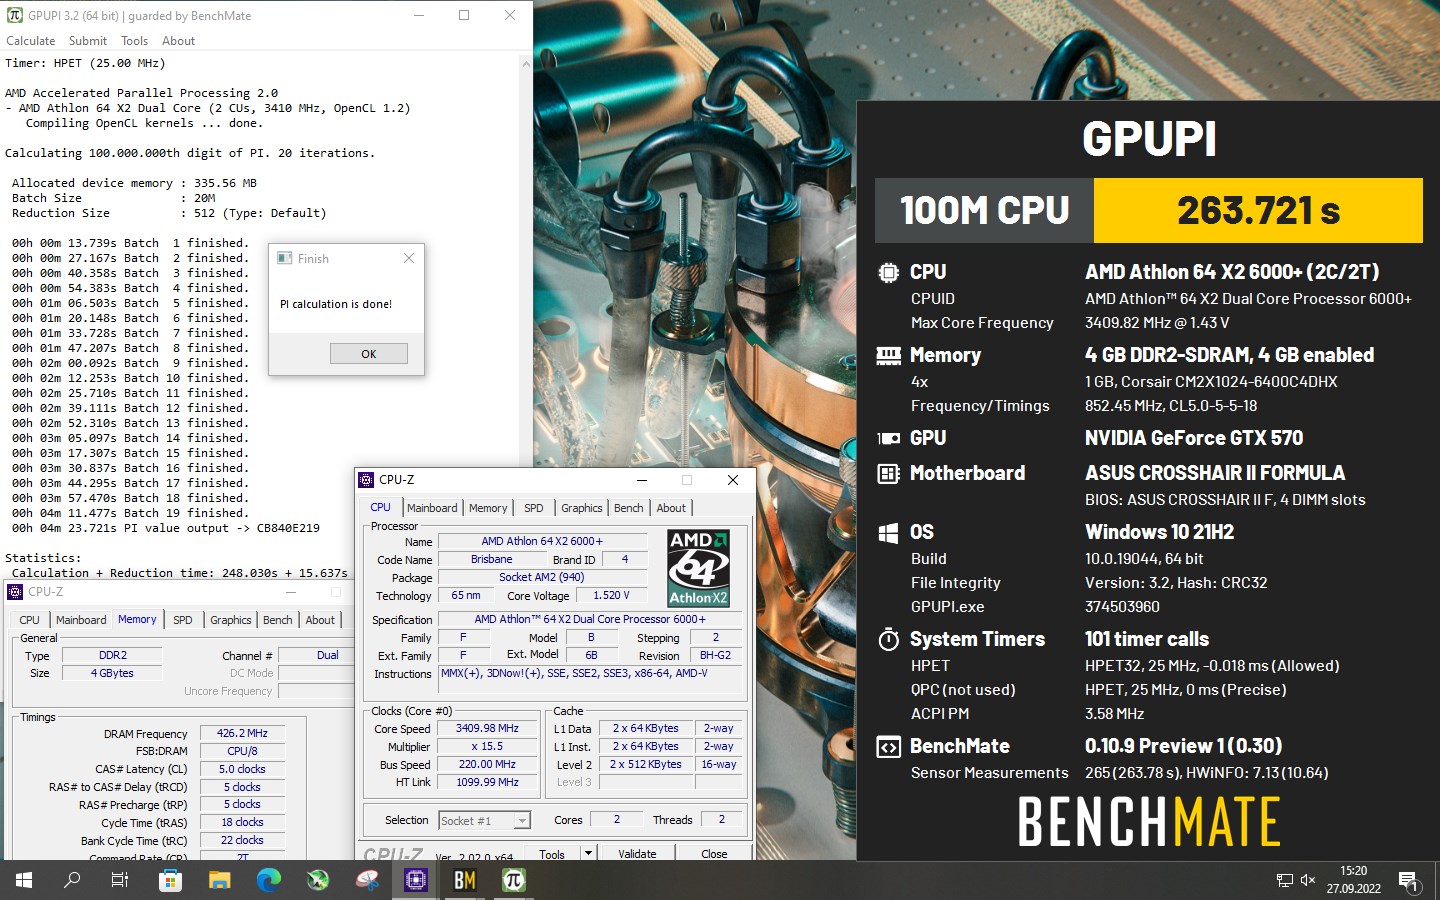1440x900 pixels.
Task: Click the Validate button in CPU-Z
Action: click(637, 854)
